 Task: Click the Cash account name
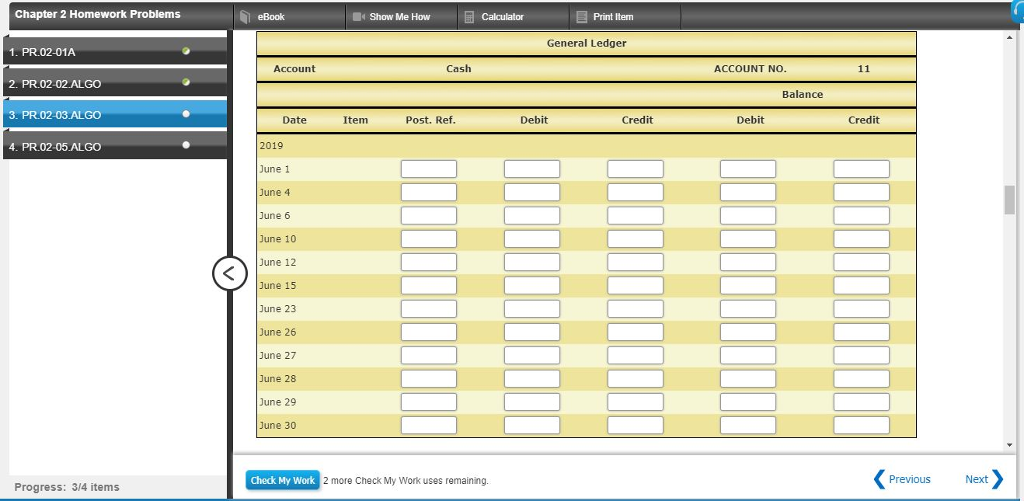tap(458, 69)
